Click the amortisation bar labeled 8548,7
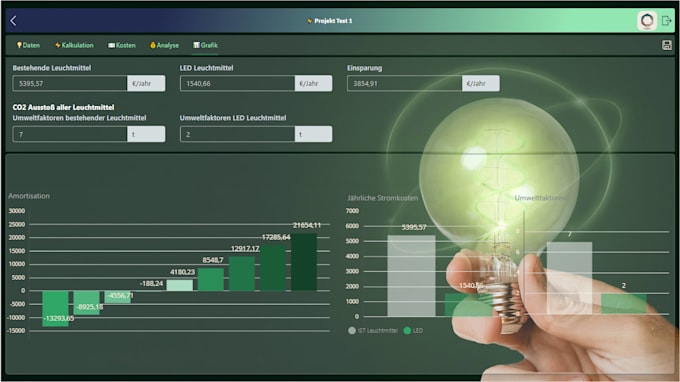680x382 pixels. pos(211,279)
